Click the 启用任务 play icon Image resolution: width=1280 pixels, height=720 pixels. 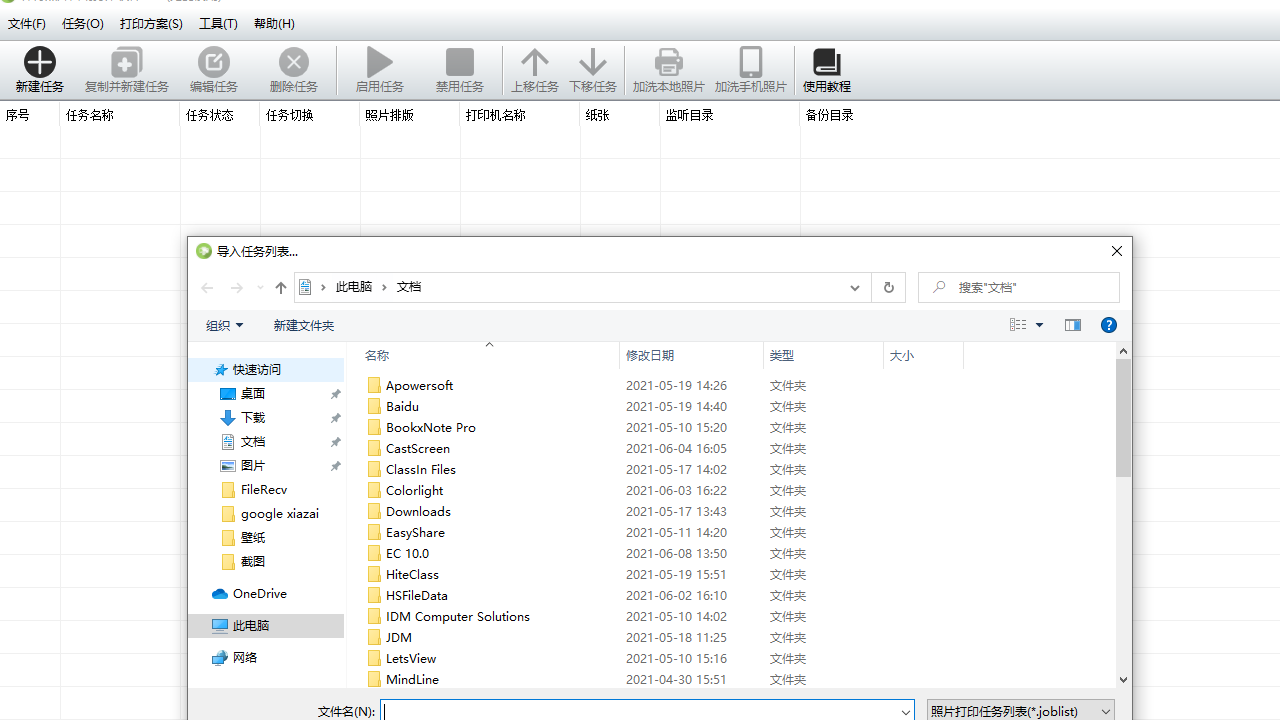coord(379,62)
